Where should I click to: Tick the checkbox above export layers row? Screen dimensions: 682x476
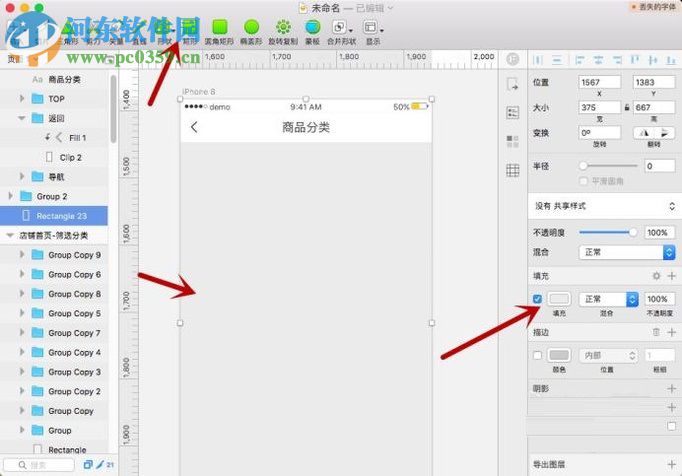point(672,426)
